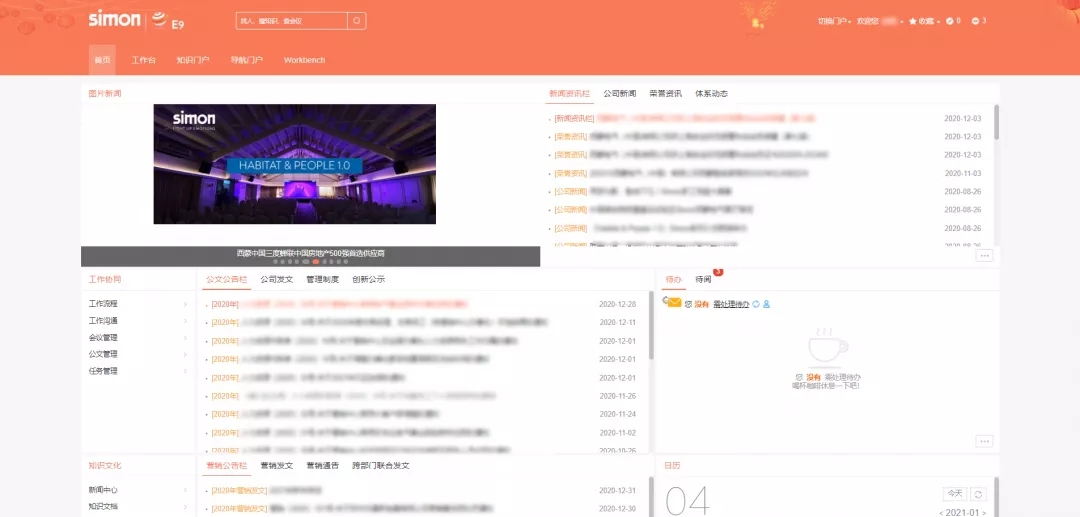Viewport: 1080px width, 517px height.
Task: Click the calendar panel vertical scrollbar
Action: tap(996, 497)
